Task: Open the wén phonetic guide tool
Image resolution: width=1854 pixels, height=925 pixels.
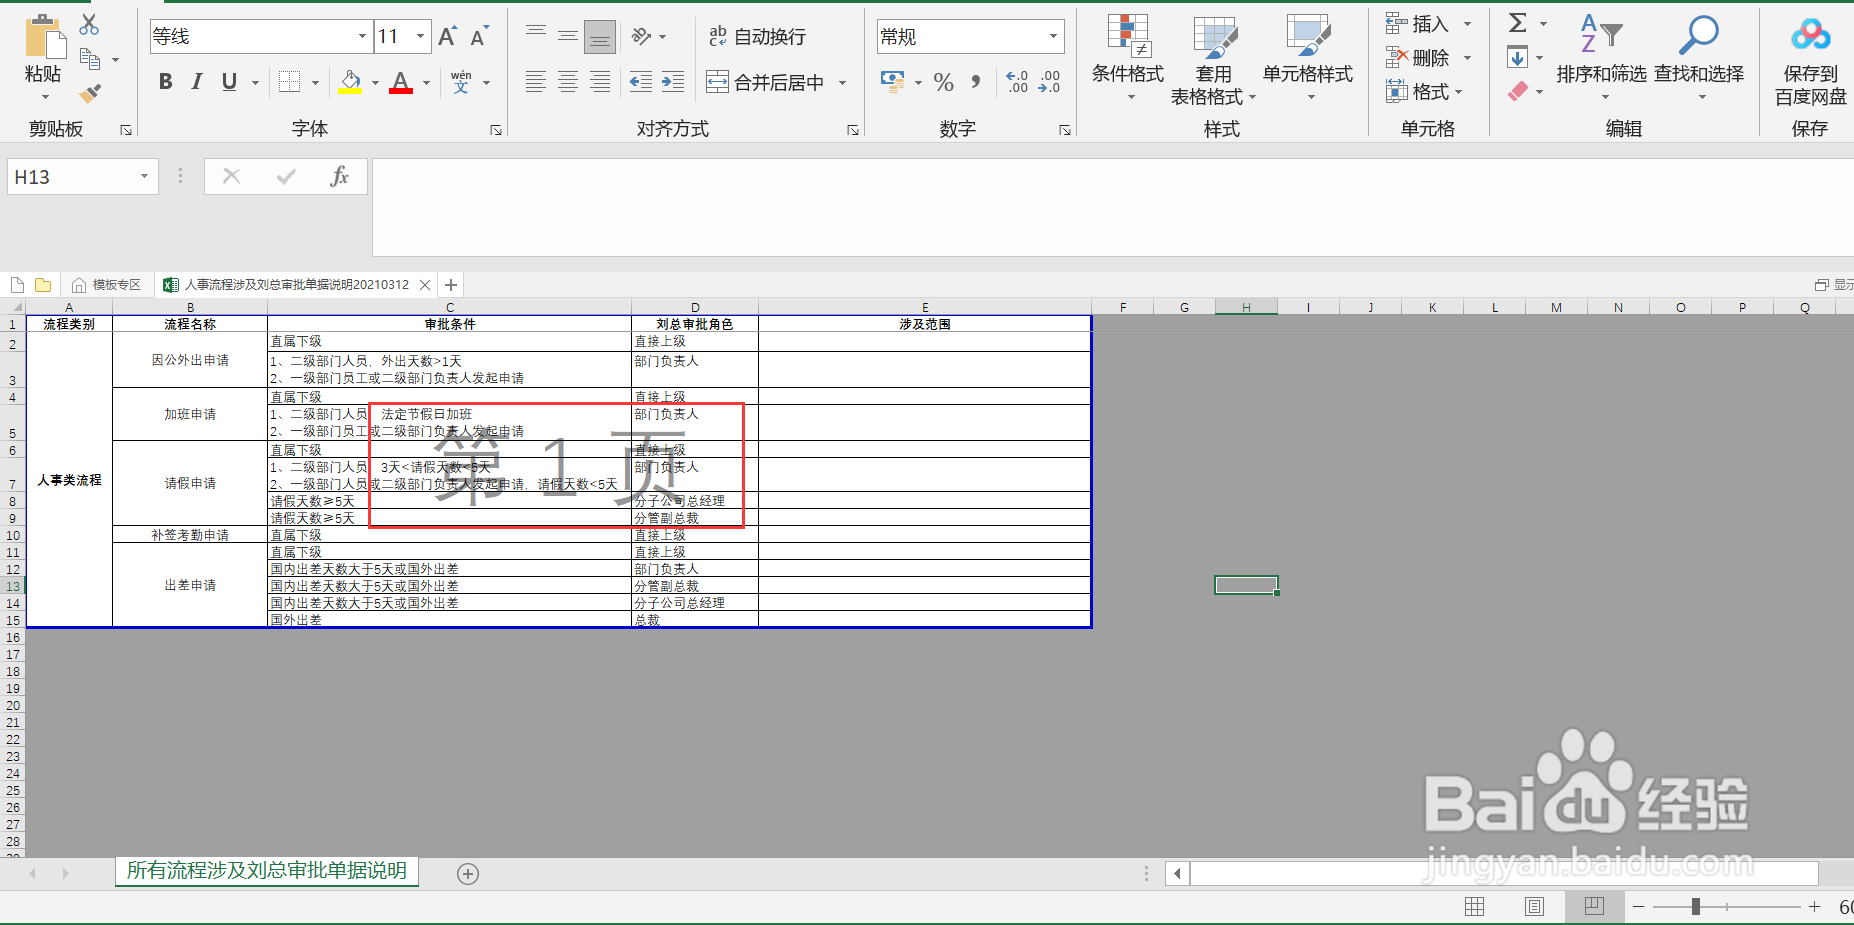Action: click(x=461, y=82)
